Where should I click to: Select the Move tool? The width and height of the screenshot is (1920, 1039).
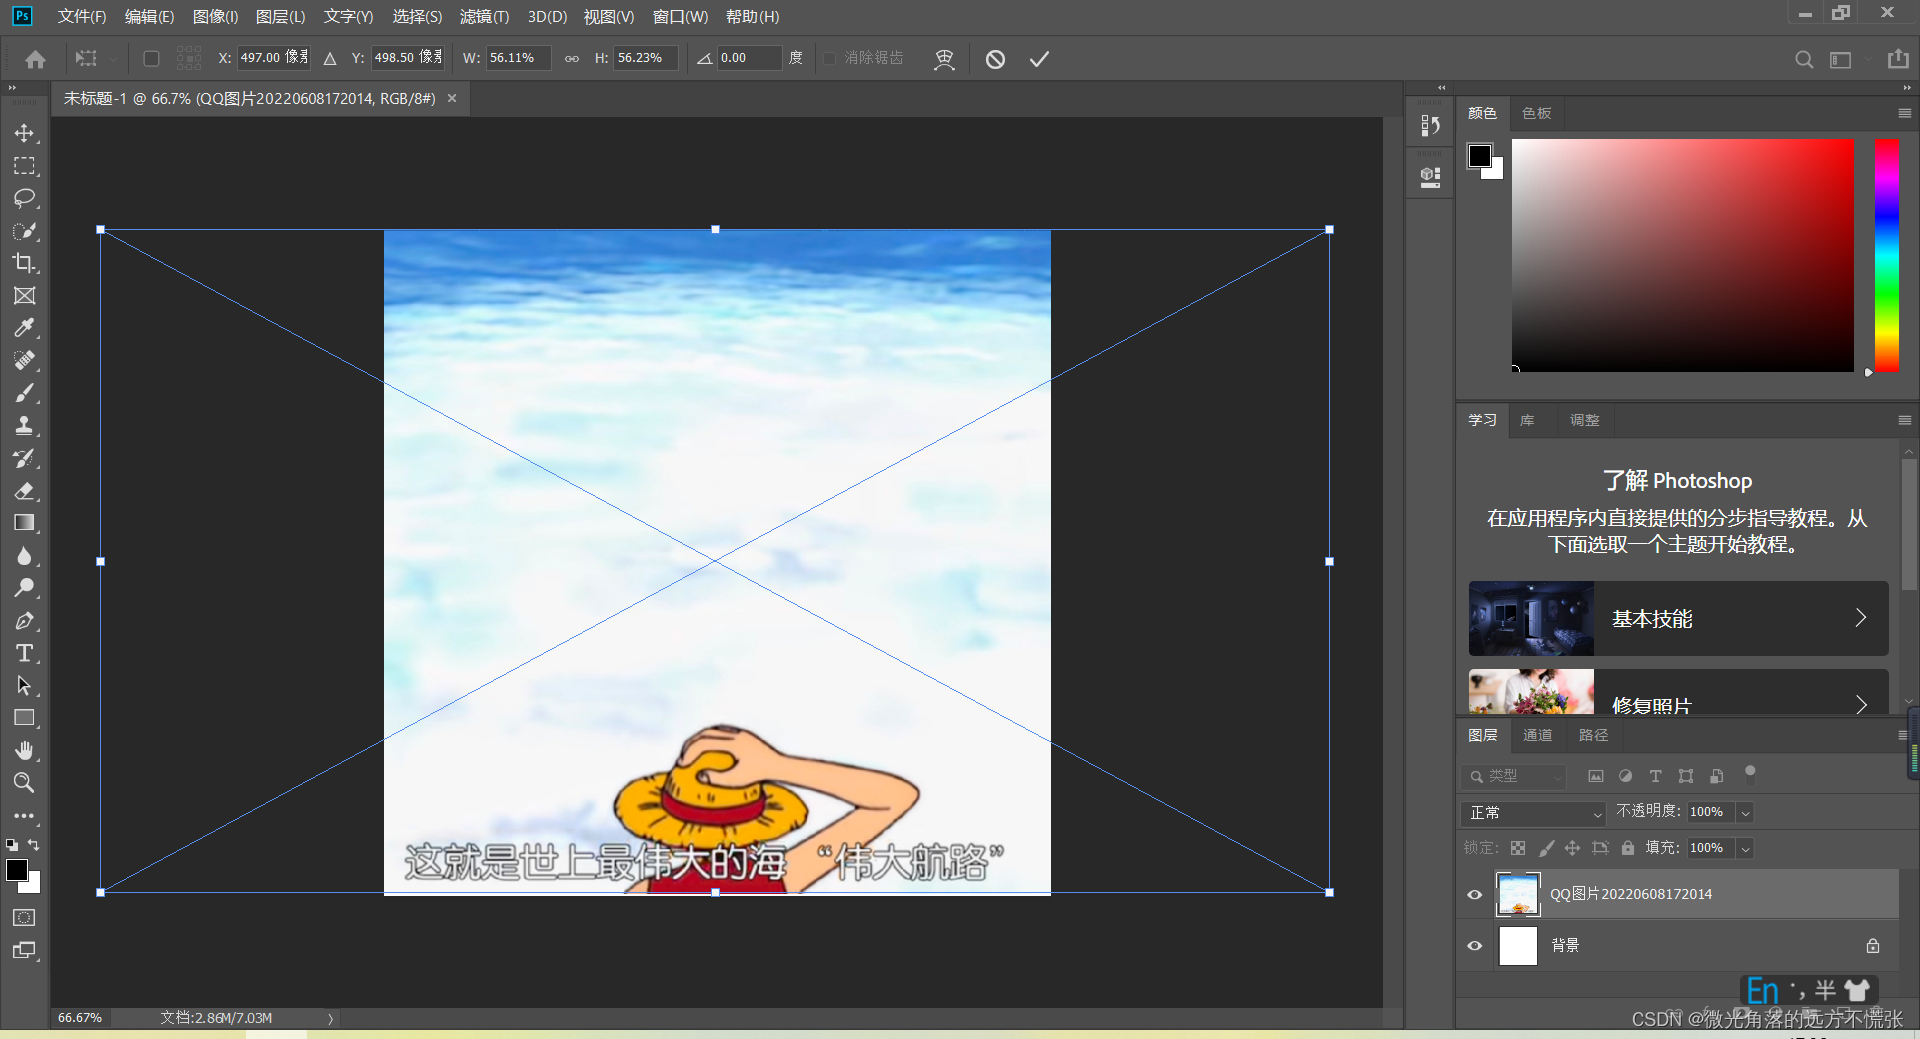pyautogui.click(x=25, y=132)
